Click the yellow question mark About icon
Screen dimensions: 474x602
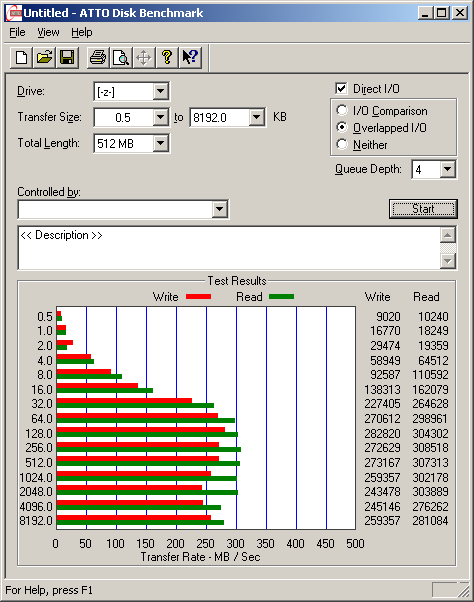[167, 58]
